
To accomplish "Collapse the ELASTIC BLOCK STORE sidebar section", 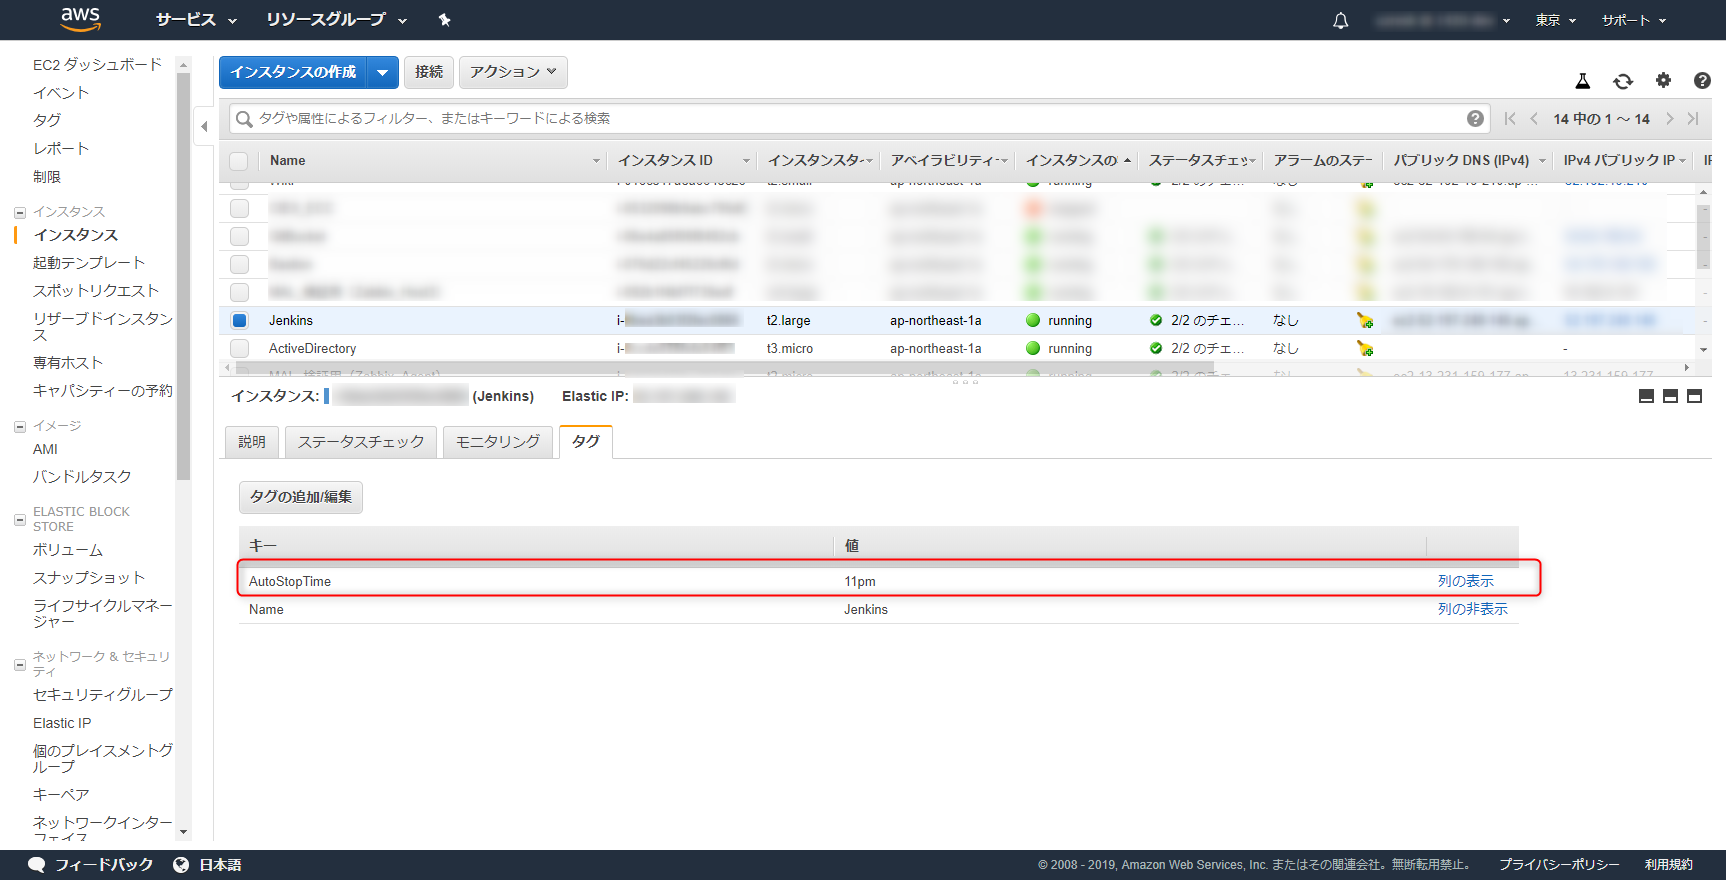I will click(x=20, y=520).
